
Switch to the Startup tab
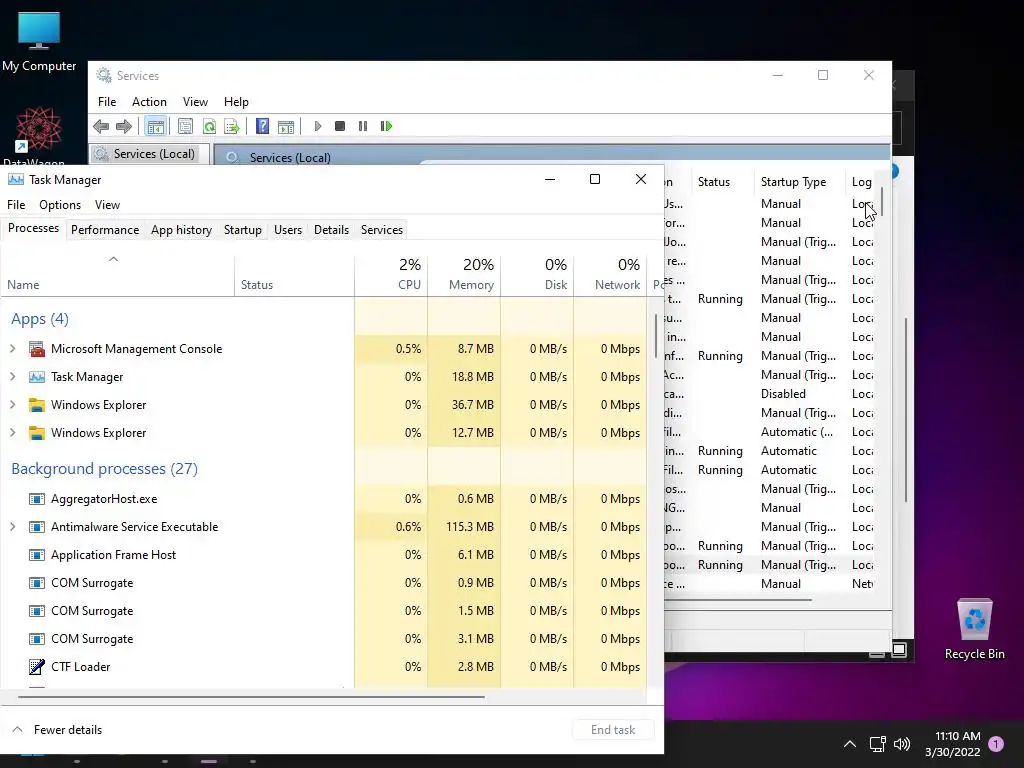tap(242, 230)
